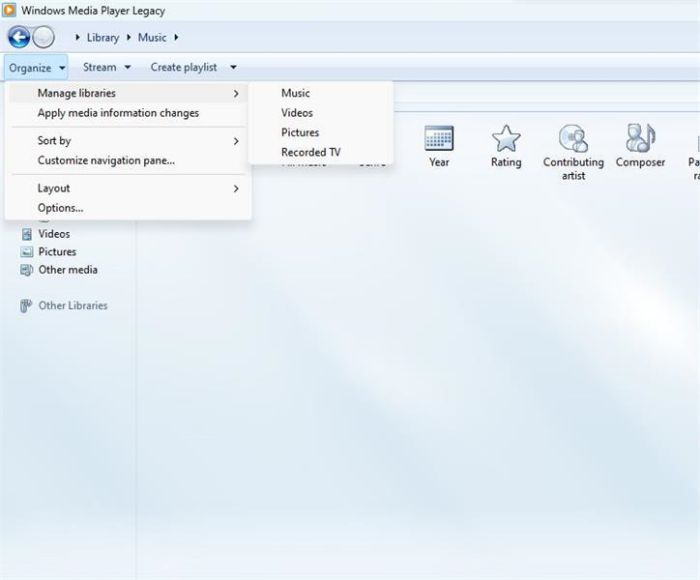This screenshot has width=700, height=580.
Task: Select the Pictures library icon in sidebar
Action: [27, 252]
